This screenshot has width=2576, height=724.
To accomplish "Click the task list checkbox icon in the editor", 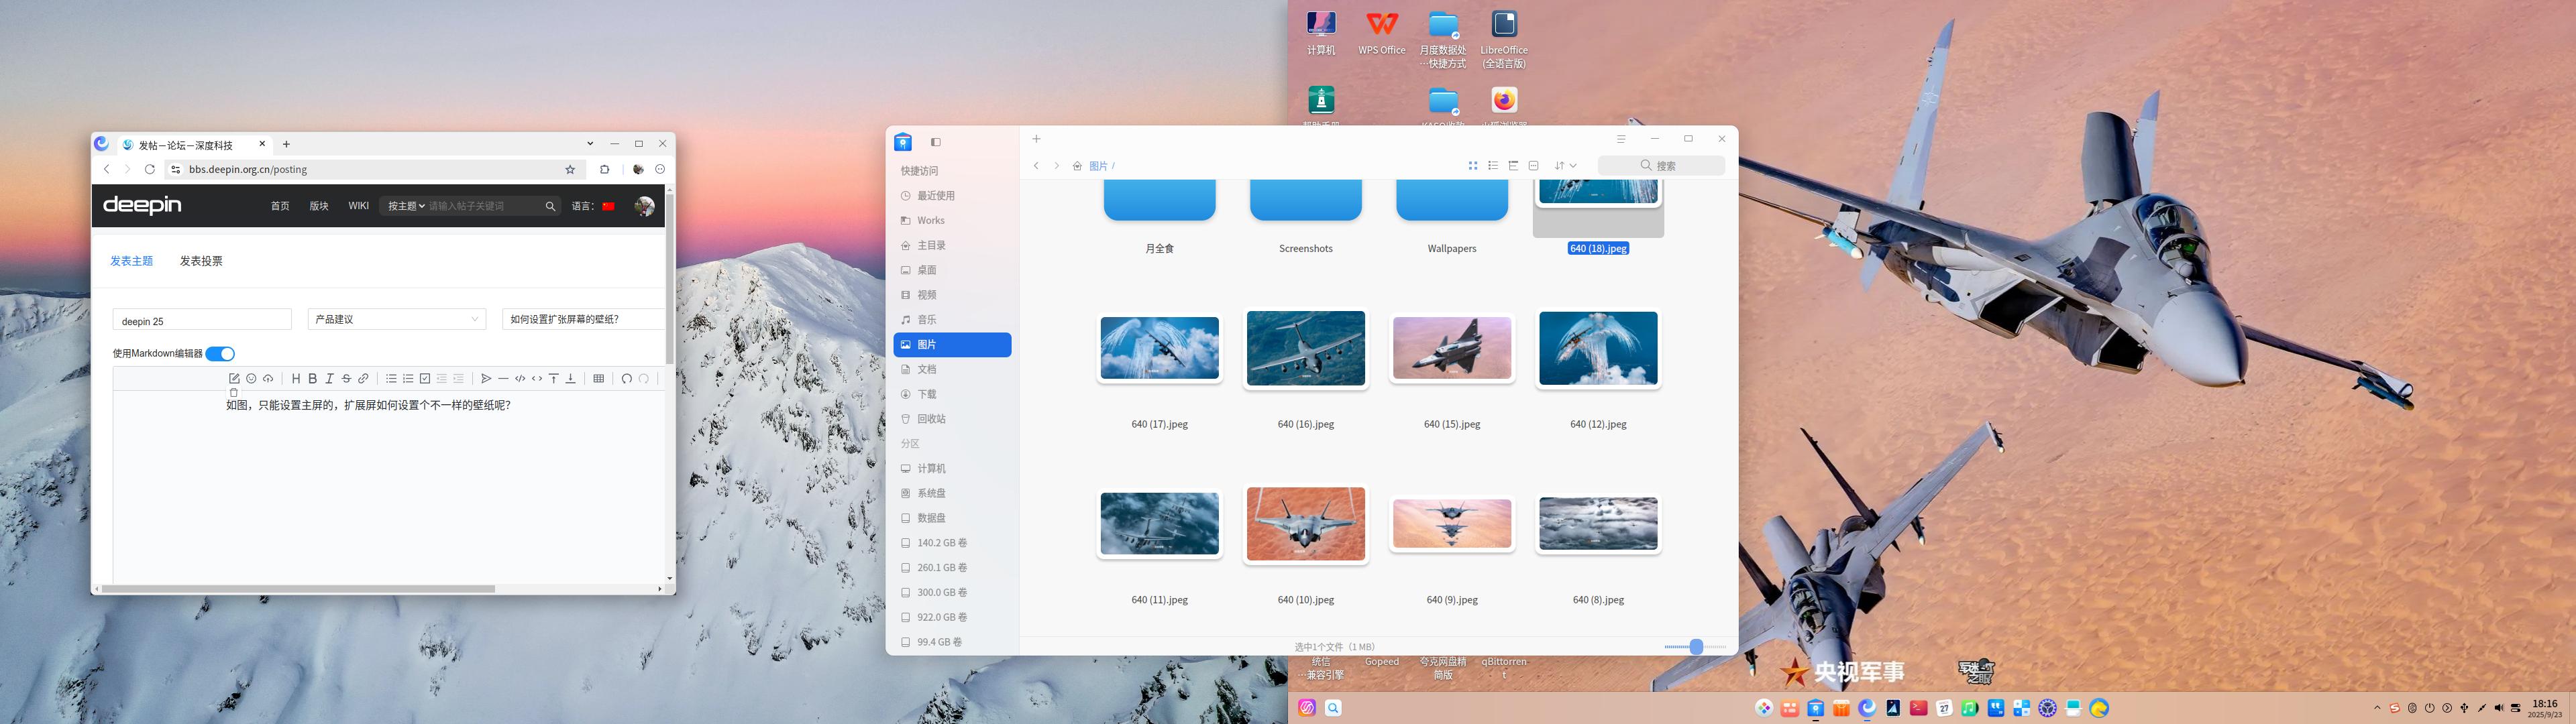I will [425, 379].
